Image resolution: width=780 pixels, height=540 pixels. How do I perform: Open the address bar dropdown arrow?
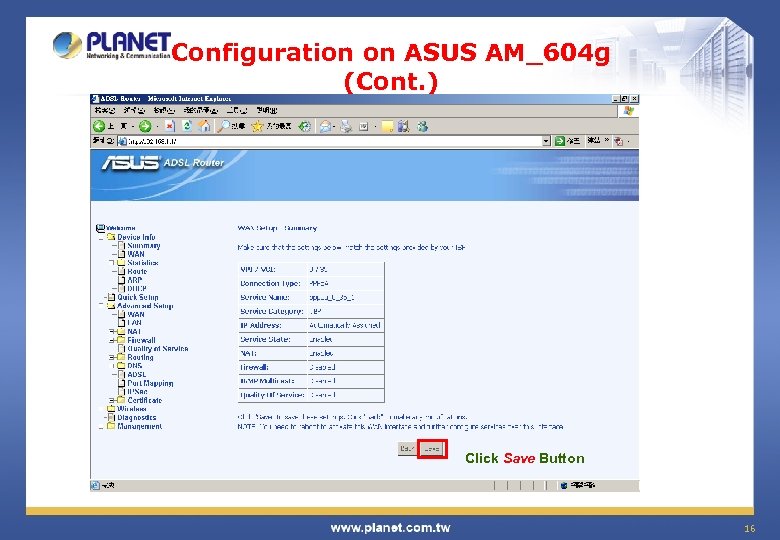click(546, 141)
